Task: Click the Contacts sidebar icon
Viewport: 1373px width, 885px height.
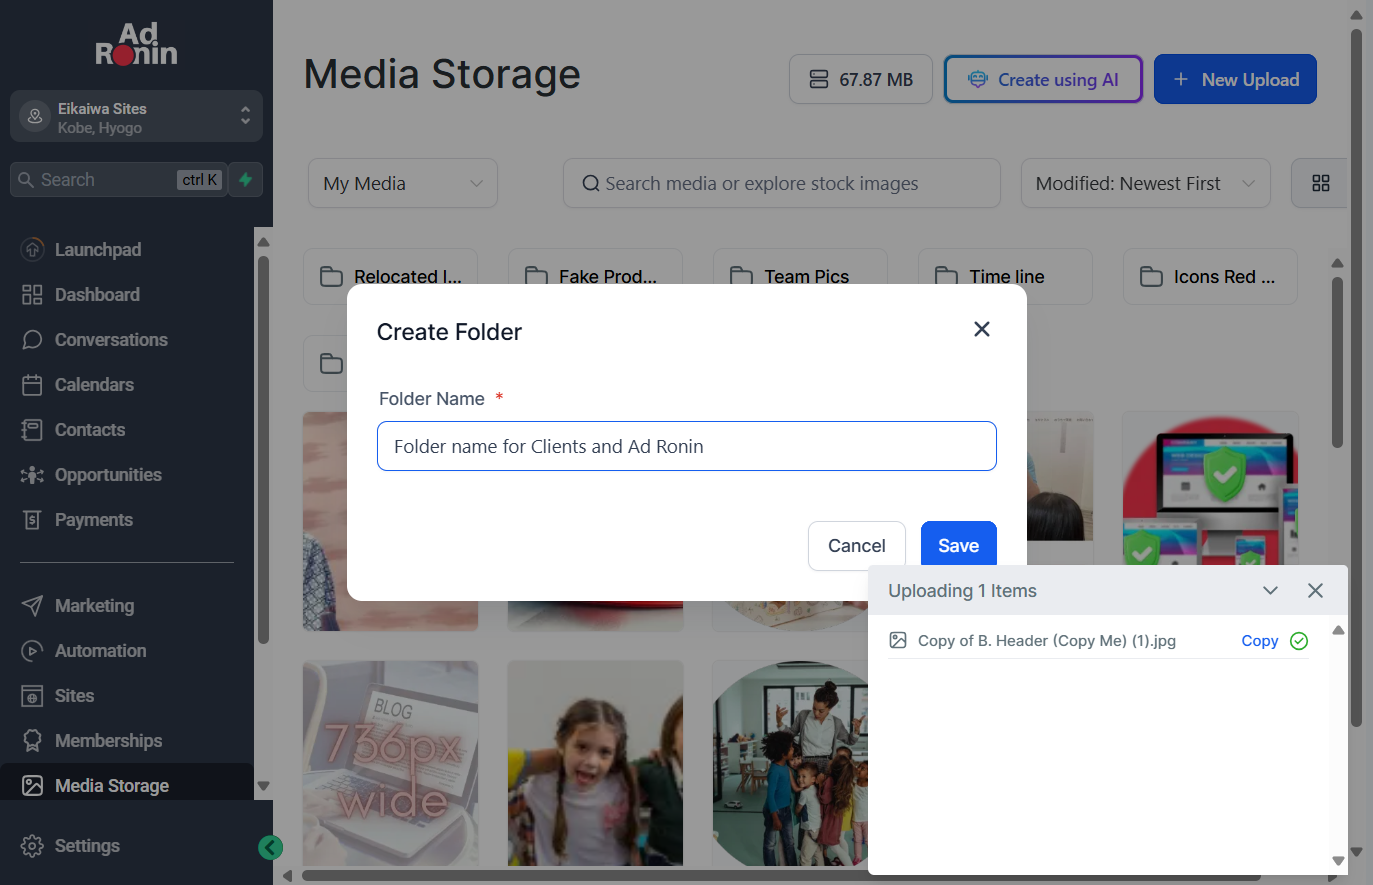Action: click(32, 430)
